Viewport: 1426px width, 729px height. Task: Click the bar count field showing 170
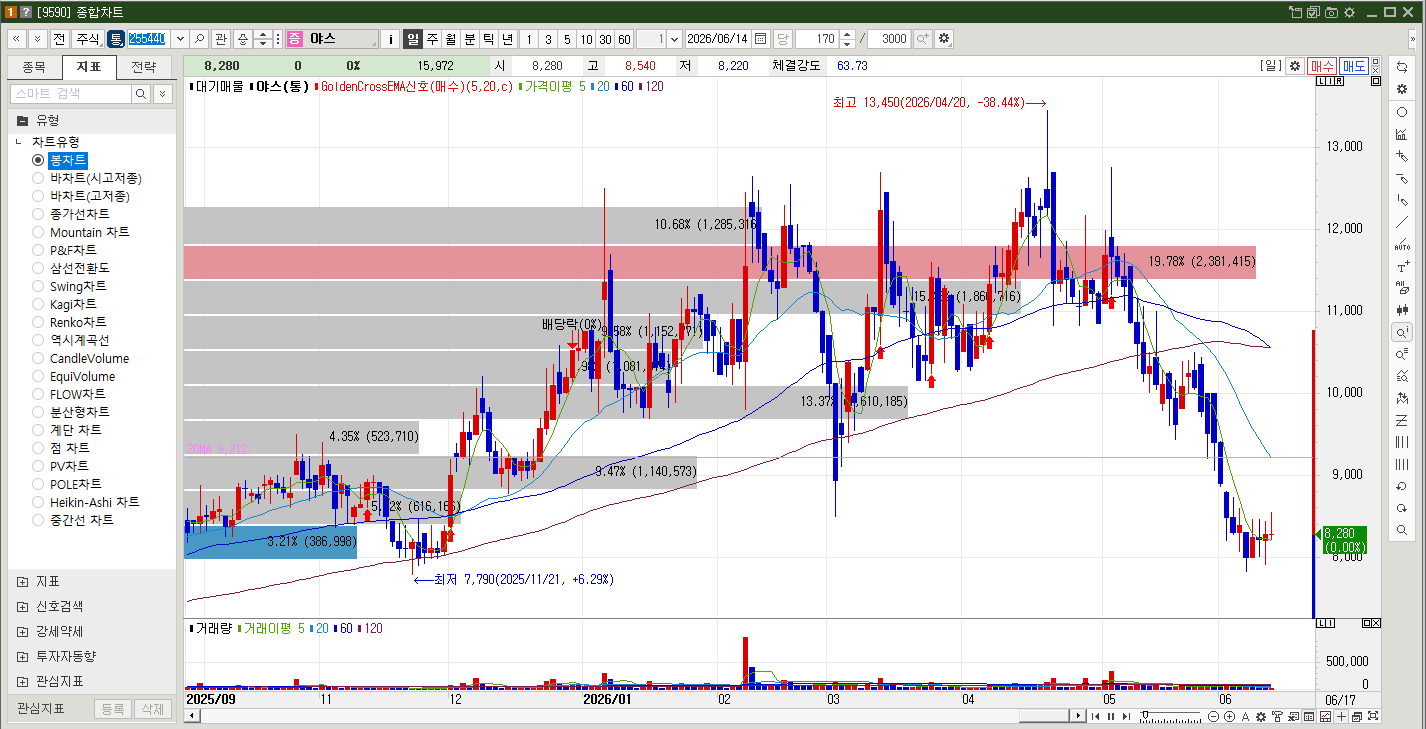817,39
